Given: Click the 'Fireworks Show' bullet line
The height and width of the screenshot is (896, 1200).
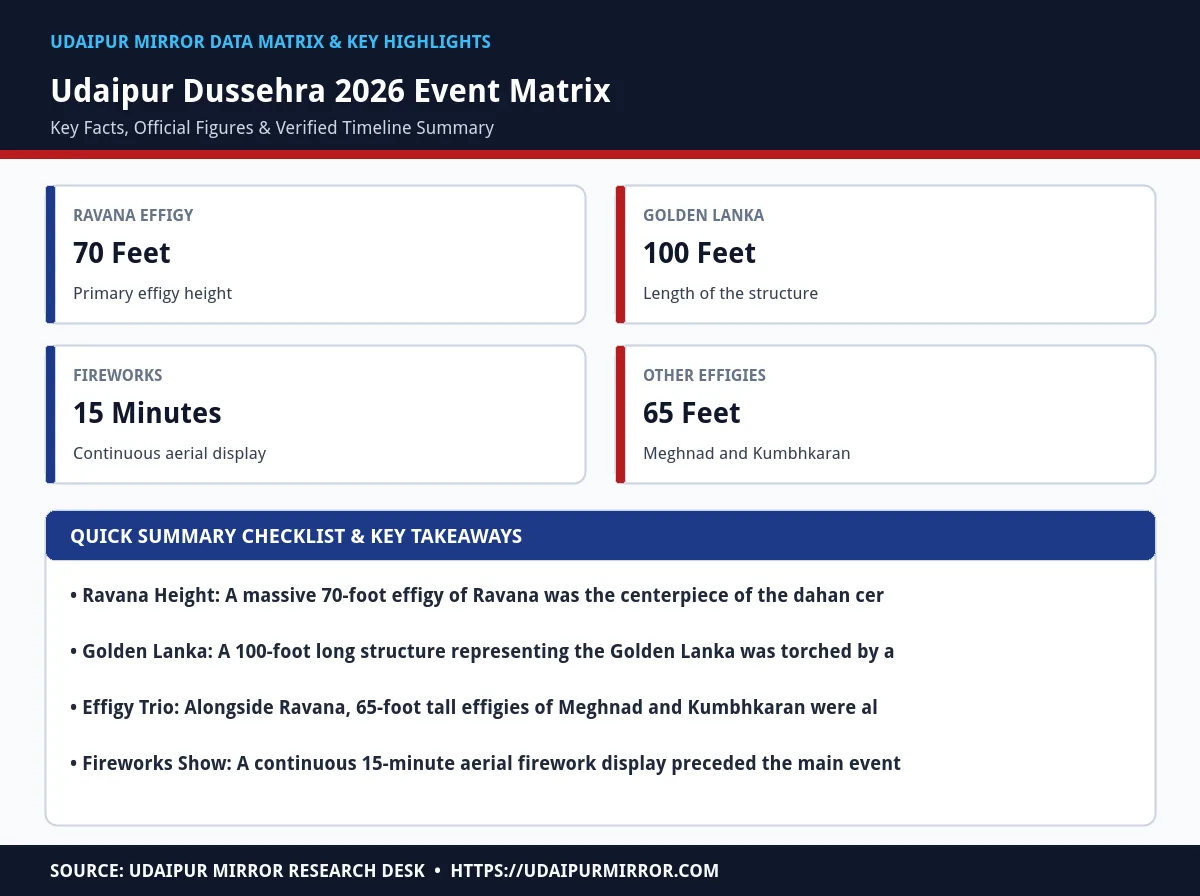Looking at the screenshot, I should pyautogui.click(x=485, y=763).
